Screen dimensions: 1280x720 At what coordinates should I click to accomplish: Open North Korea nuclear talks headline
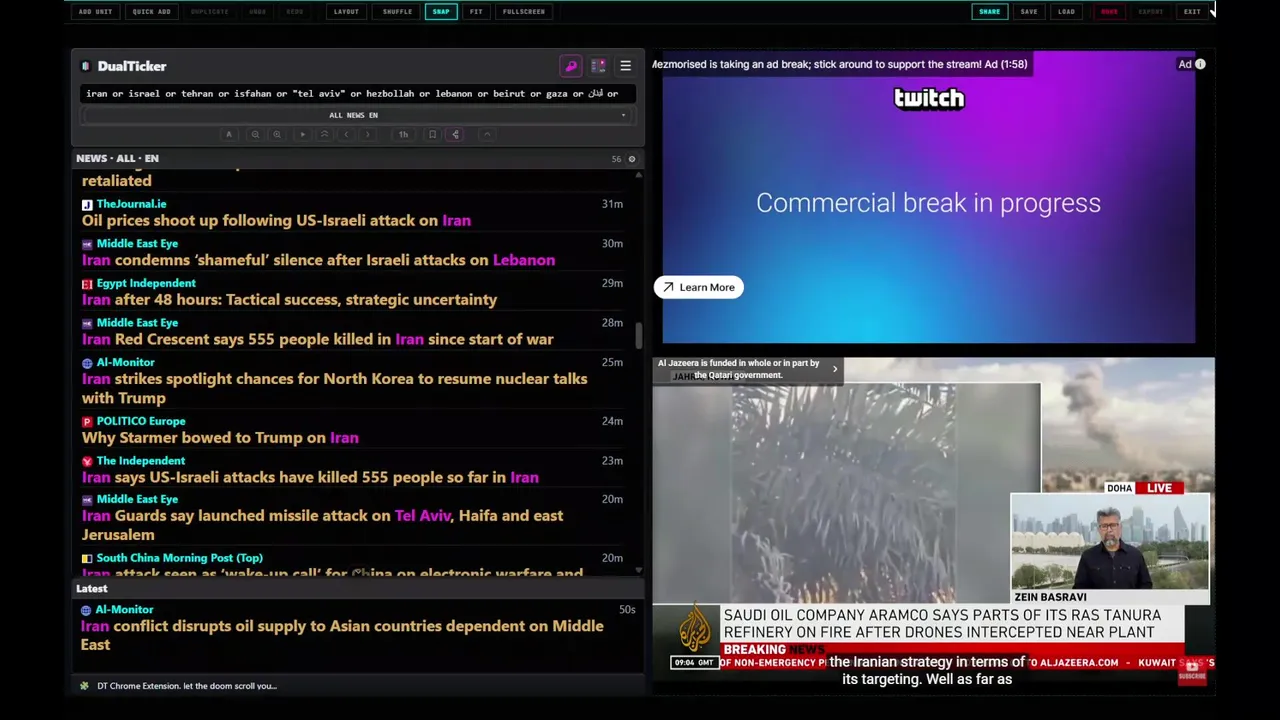334,388
